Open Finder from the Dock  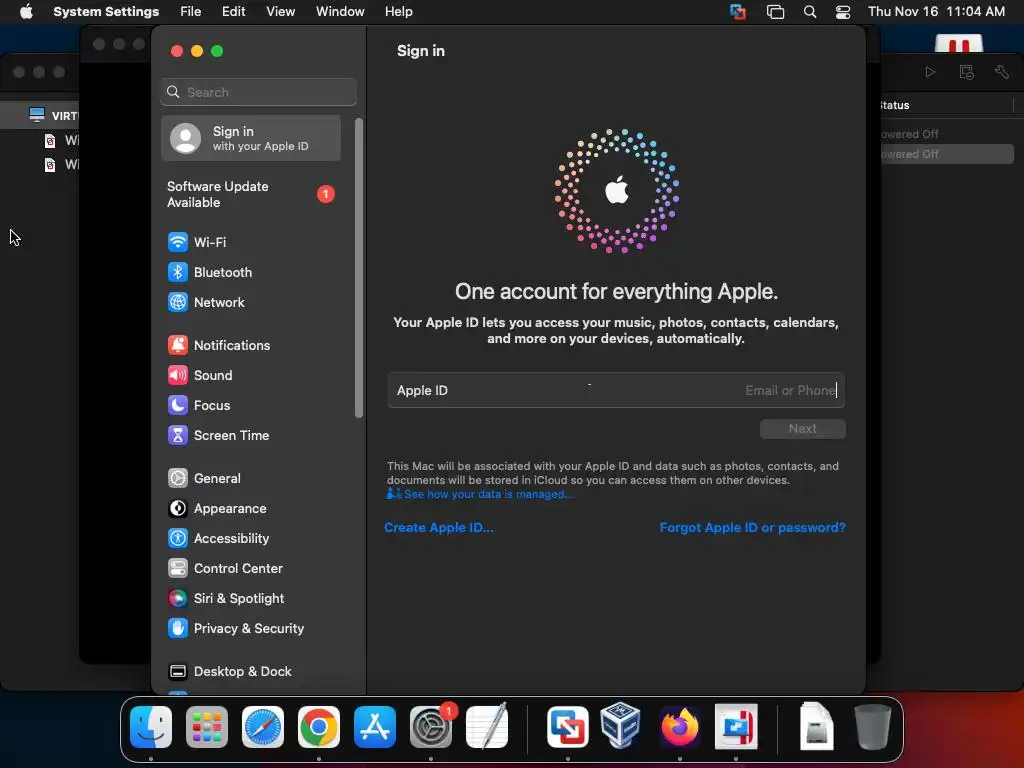(x=151, y=727)
